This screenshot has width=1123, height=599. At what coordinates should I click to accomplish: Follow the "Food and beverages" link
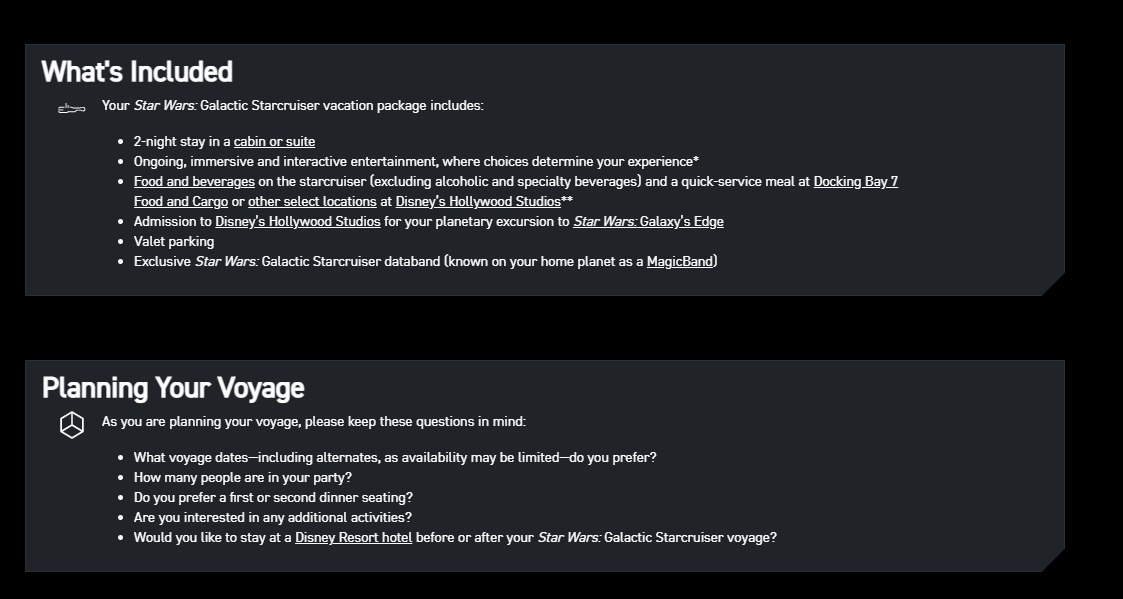194,182
